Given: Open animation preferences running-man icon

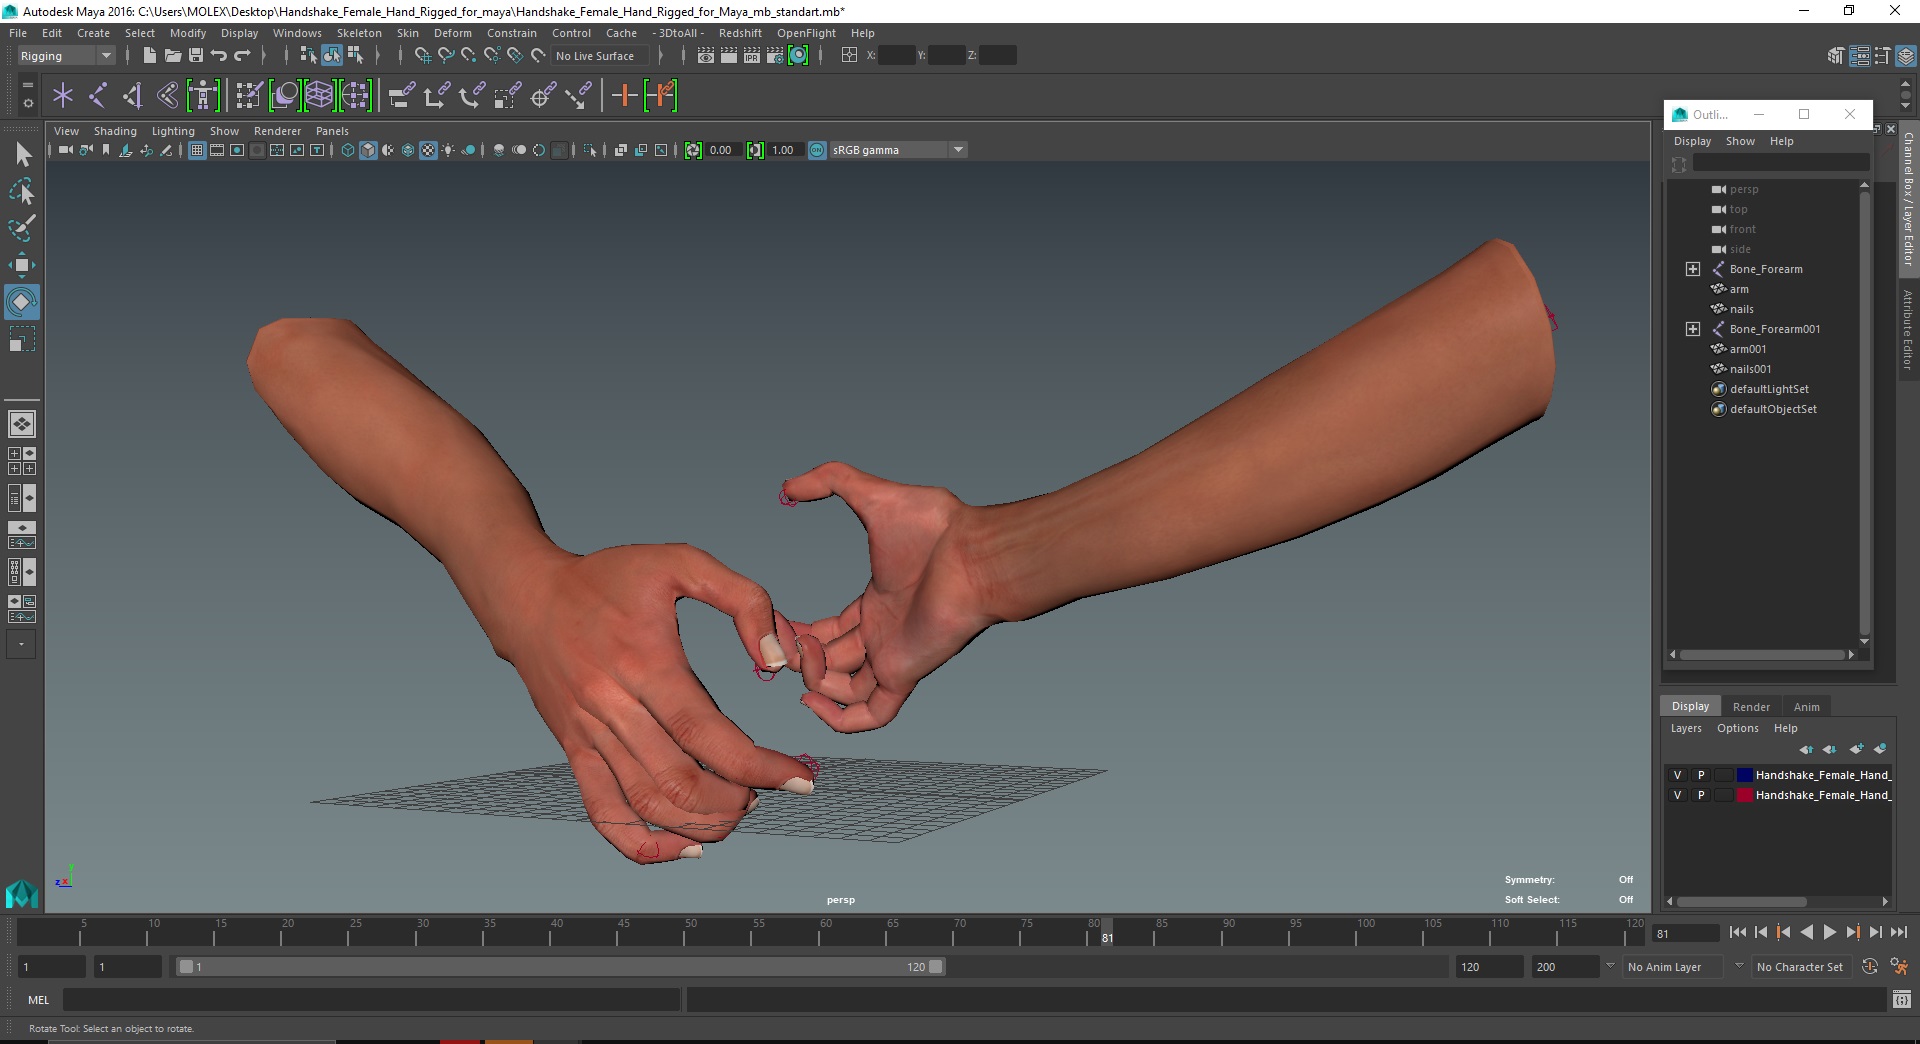Looking at the screenshot, I should coord(1899,967).
